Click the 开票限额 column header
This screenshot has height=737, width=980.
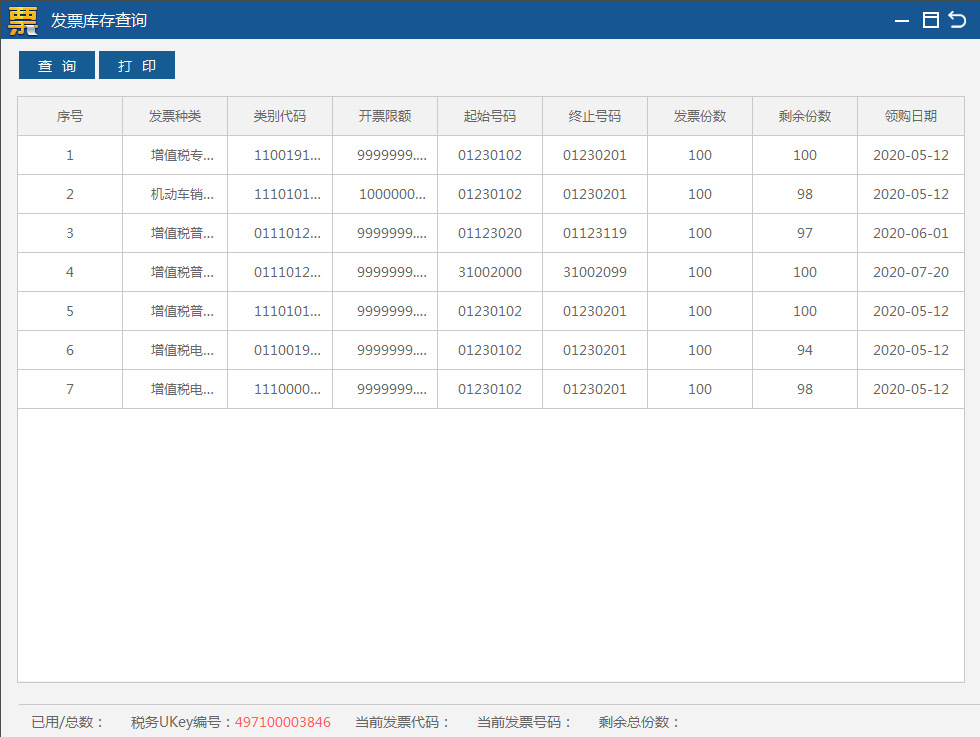pyautogui.click(x=385, y=116)
